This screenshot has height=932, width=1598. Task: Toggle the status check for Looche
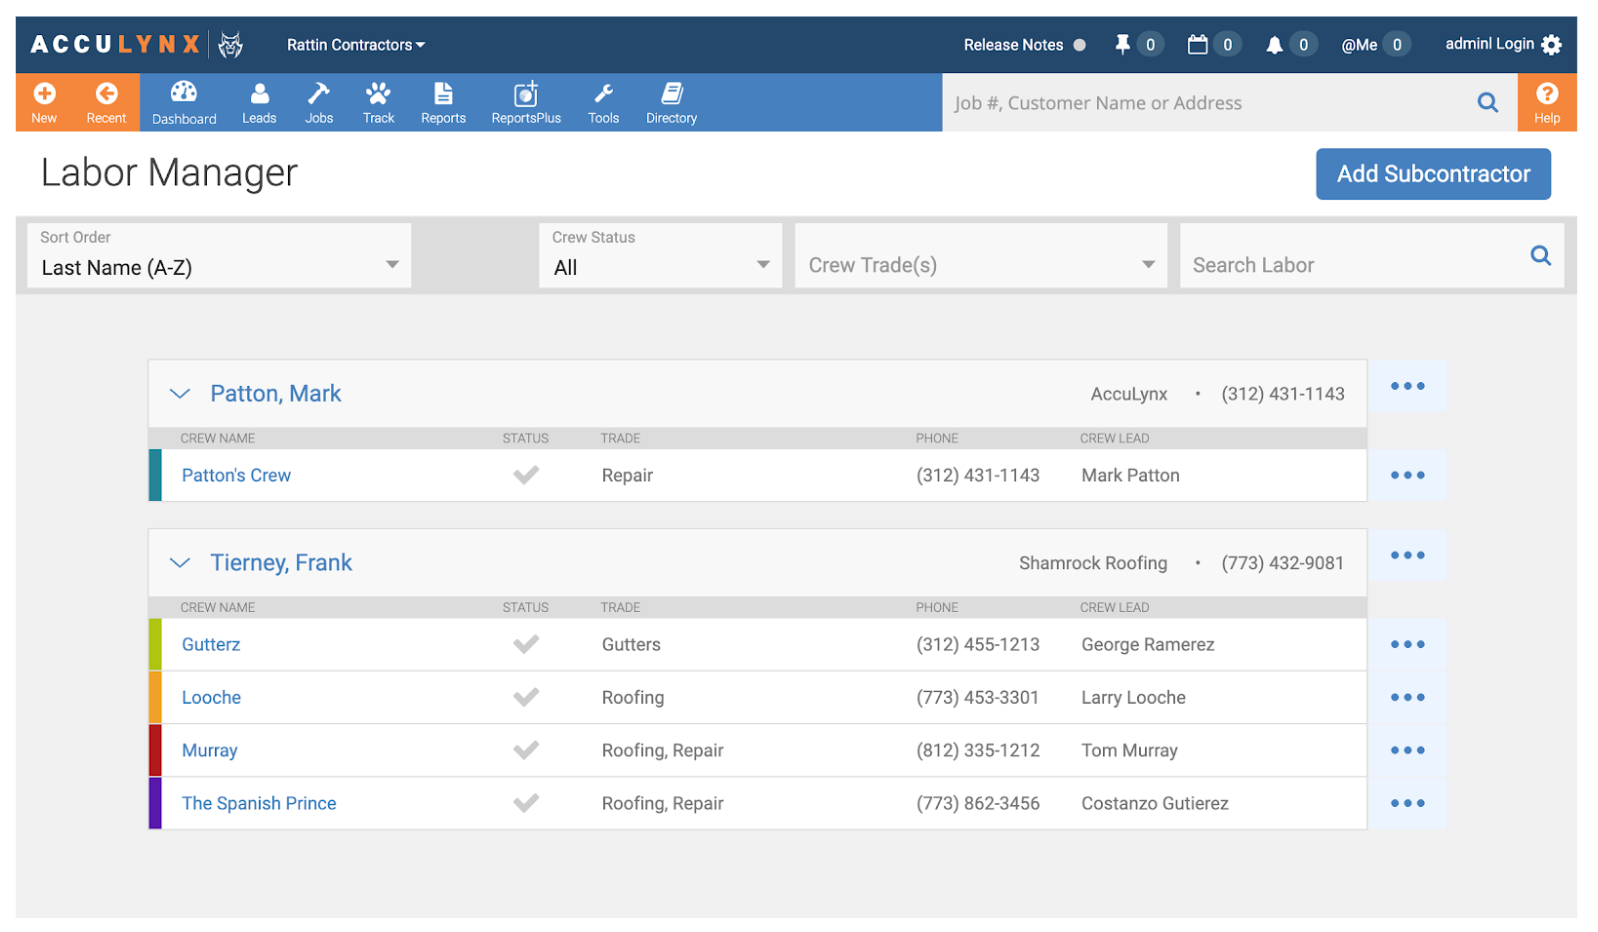coord(526,697)
